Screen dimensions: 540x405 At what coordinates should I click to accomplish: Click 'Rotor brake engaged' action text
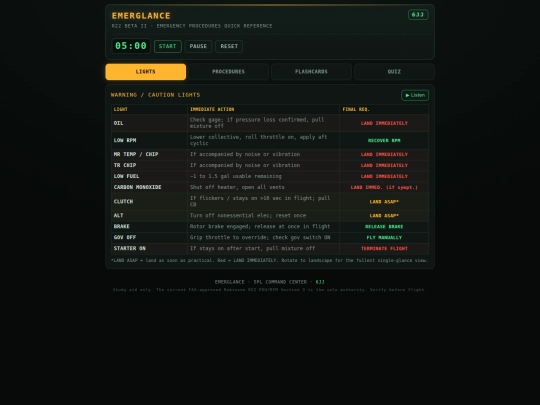click(x=260, y=227)
